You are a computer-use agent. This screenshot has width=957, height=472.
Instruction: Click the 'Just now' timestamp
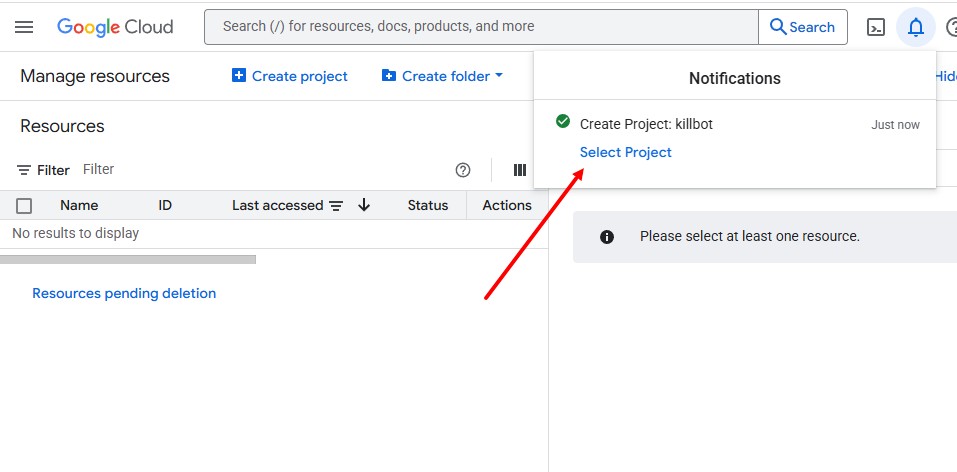point(895,125)
